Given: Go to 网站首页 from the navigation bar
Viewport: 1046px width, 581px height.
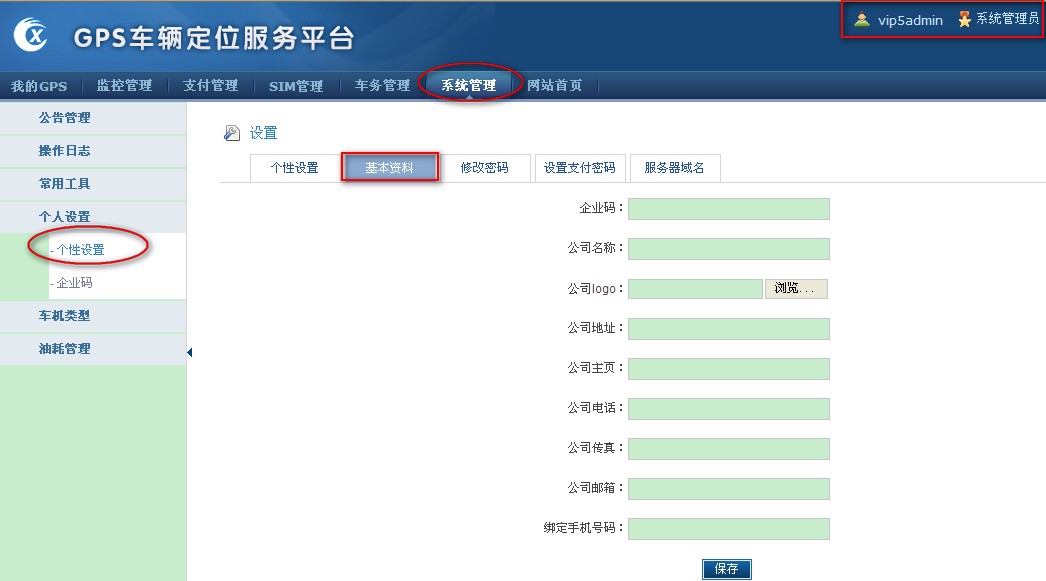Looking at the screenshot, I should click(554, 85).
